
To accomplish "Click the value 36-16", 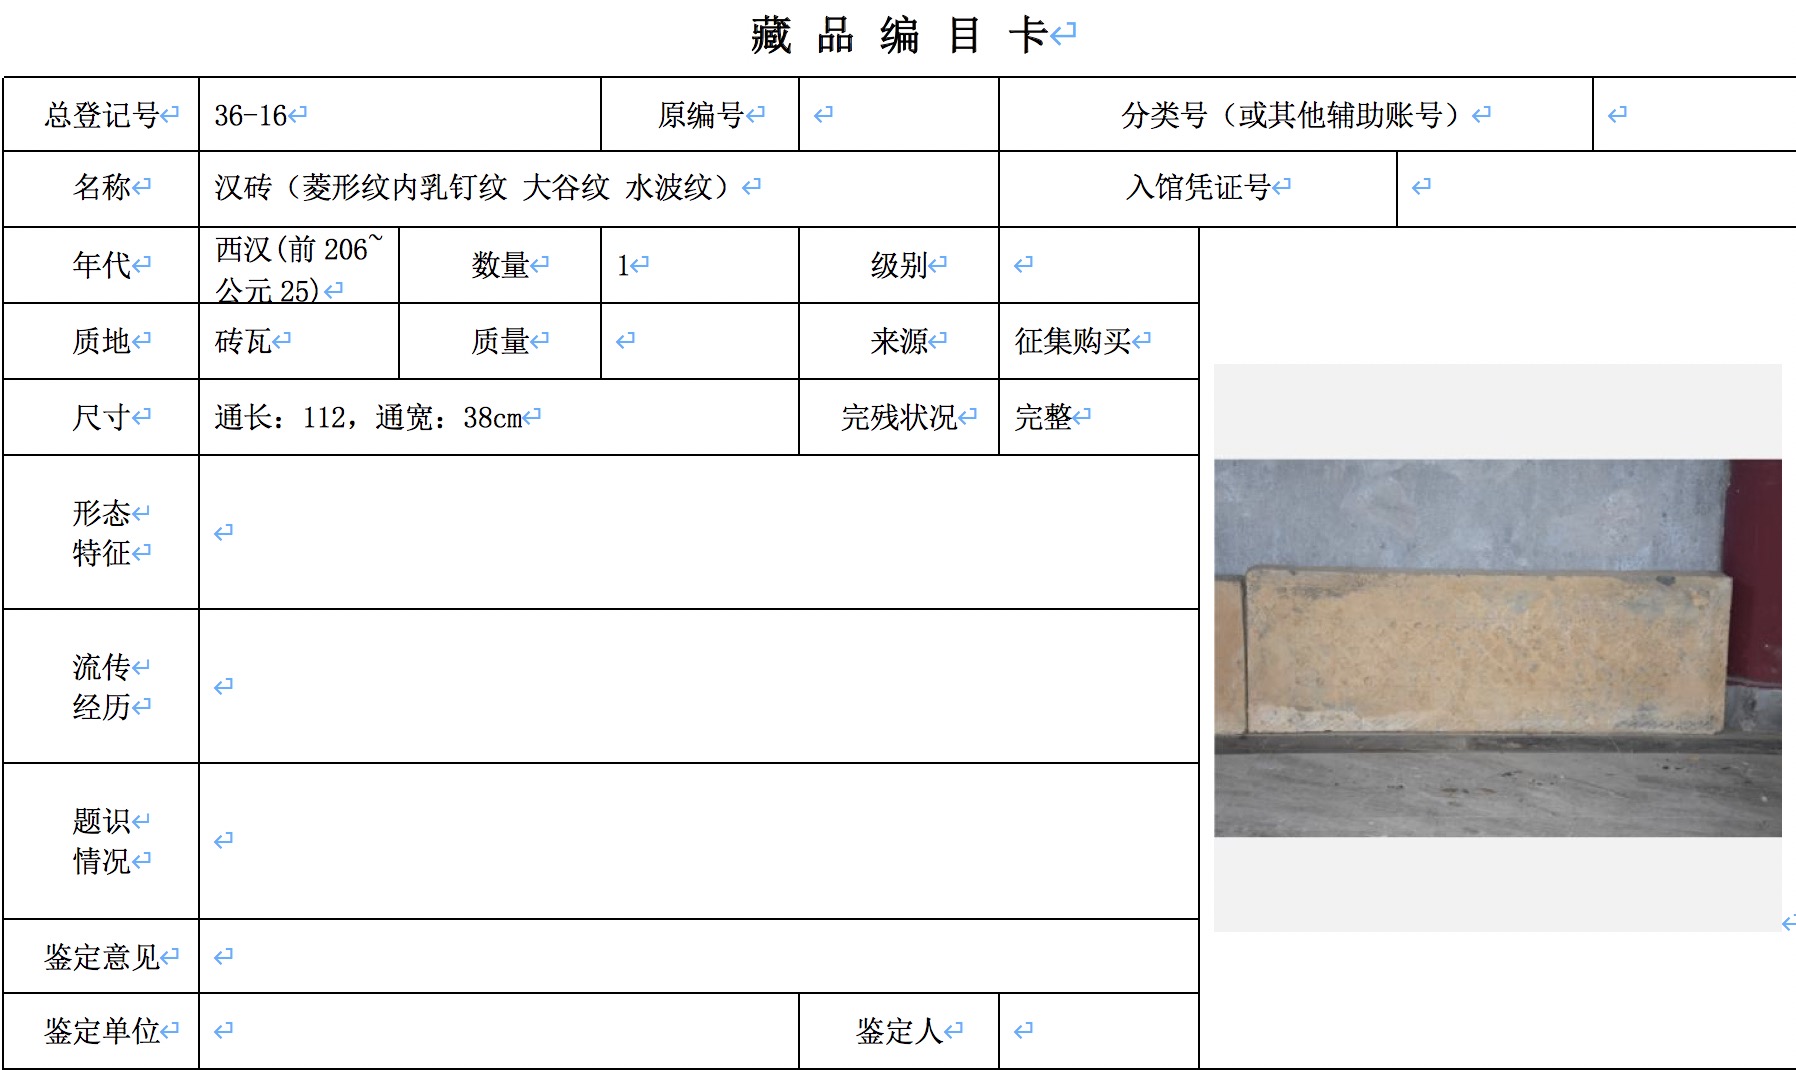I will click(x=250, y=116).
